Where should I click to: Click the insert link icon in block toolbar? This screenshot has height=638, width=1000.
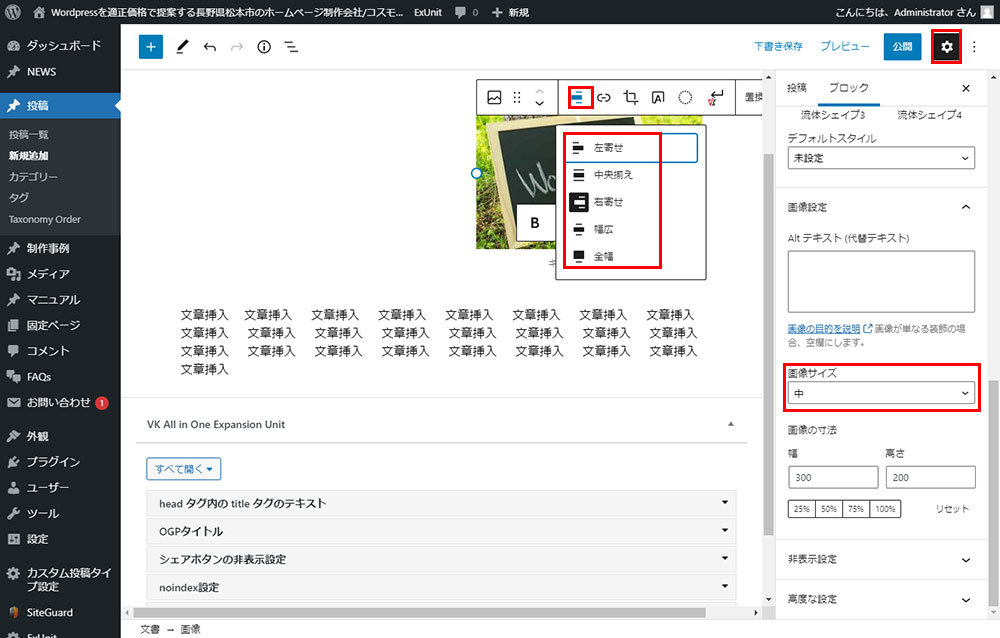point(604,97)
